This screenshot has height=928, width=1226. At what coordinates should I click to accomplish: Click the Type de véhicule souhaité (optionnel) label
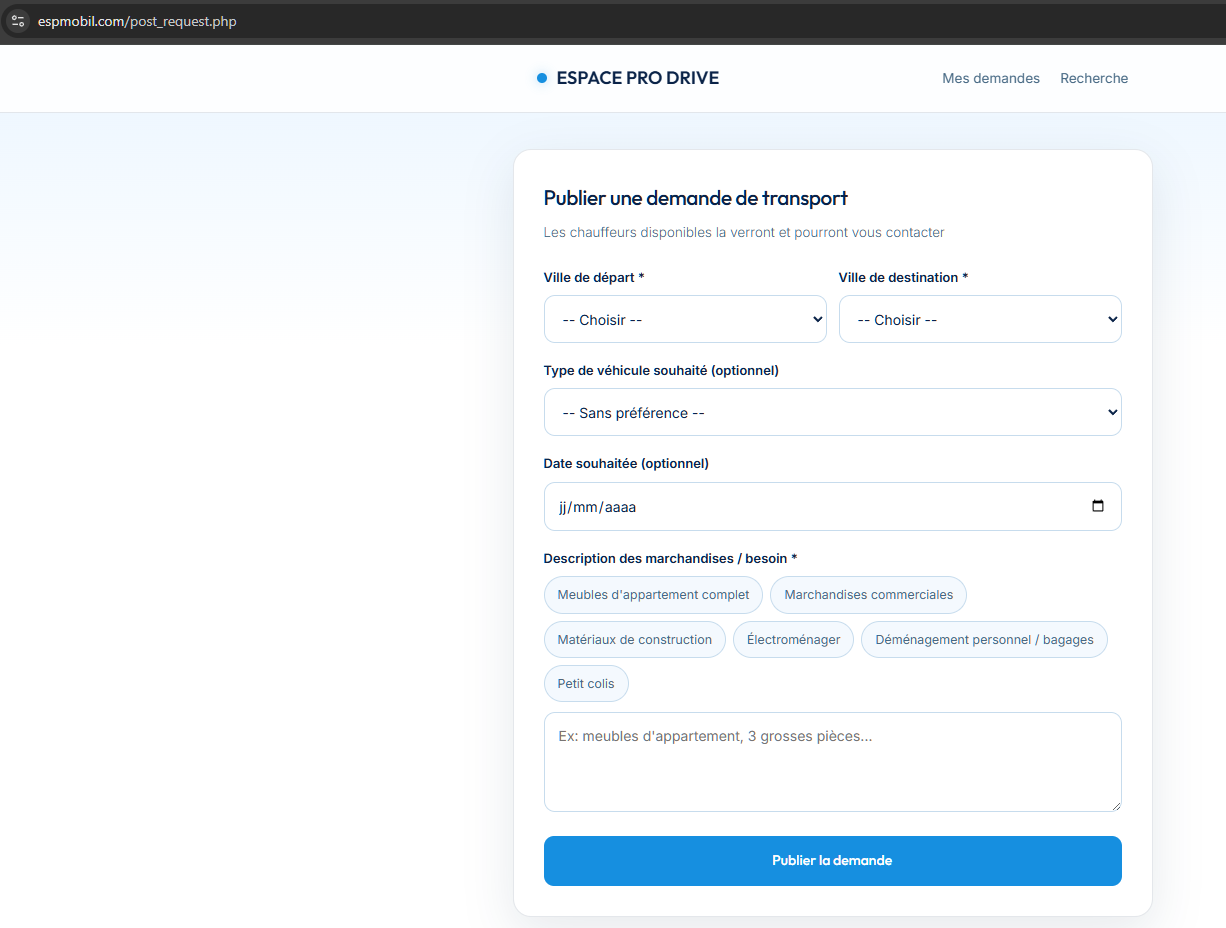click(660, 370)
